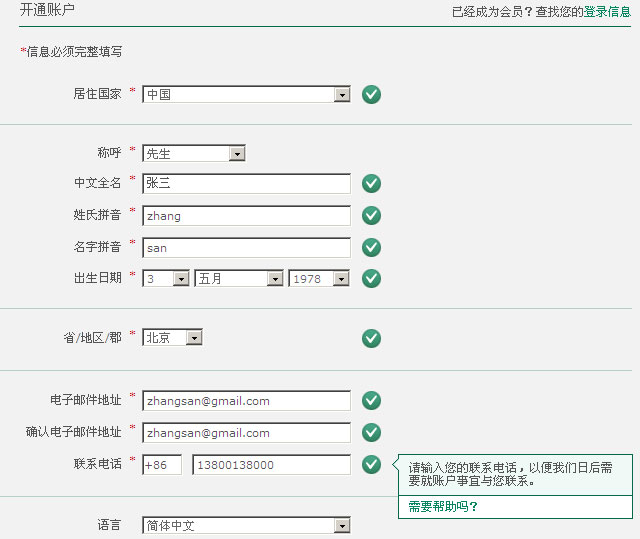Open the 省/地区/郡 province dropdown
The width and height of the screenshot is (640, 539).
click(172, 338)
